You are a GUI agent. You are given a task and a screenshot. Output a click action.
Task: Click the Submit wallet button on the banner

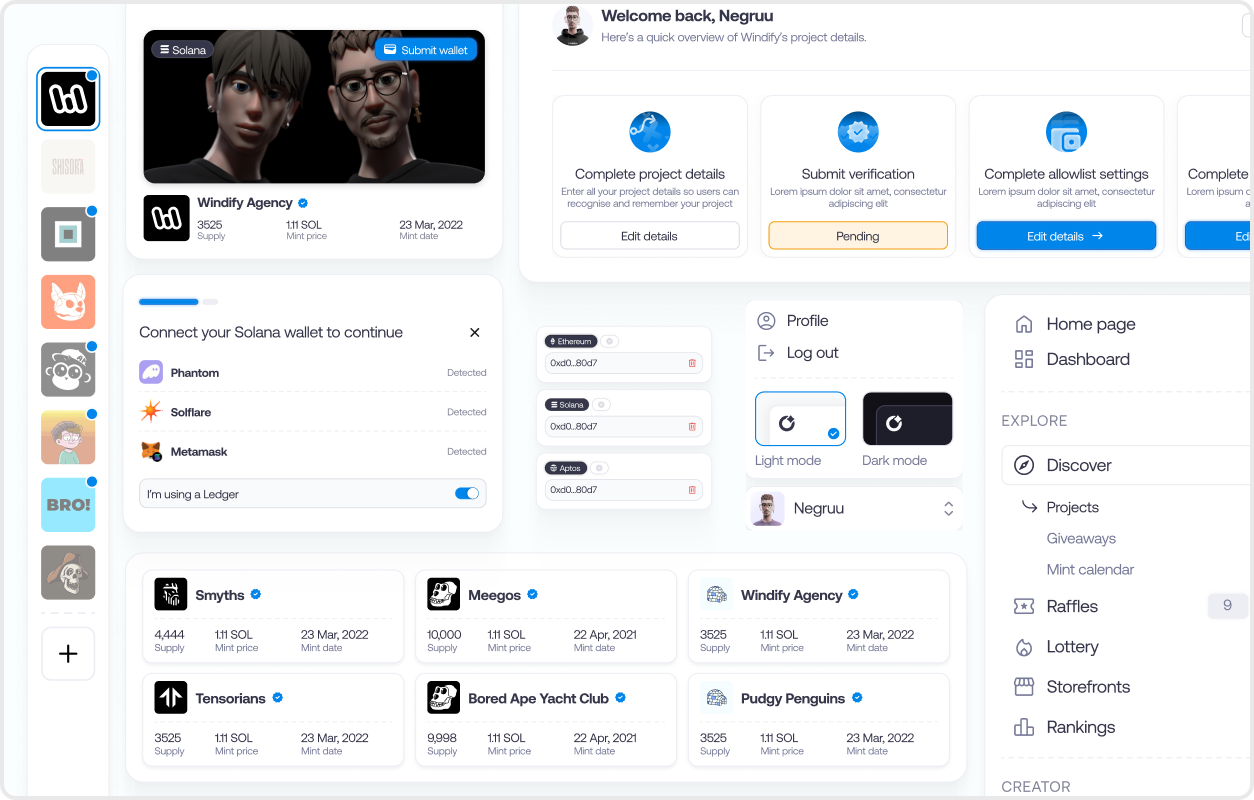426,50
